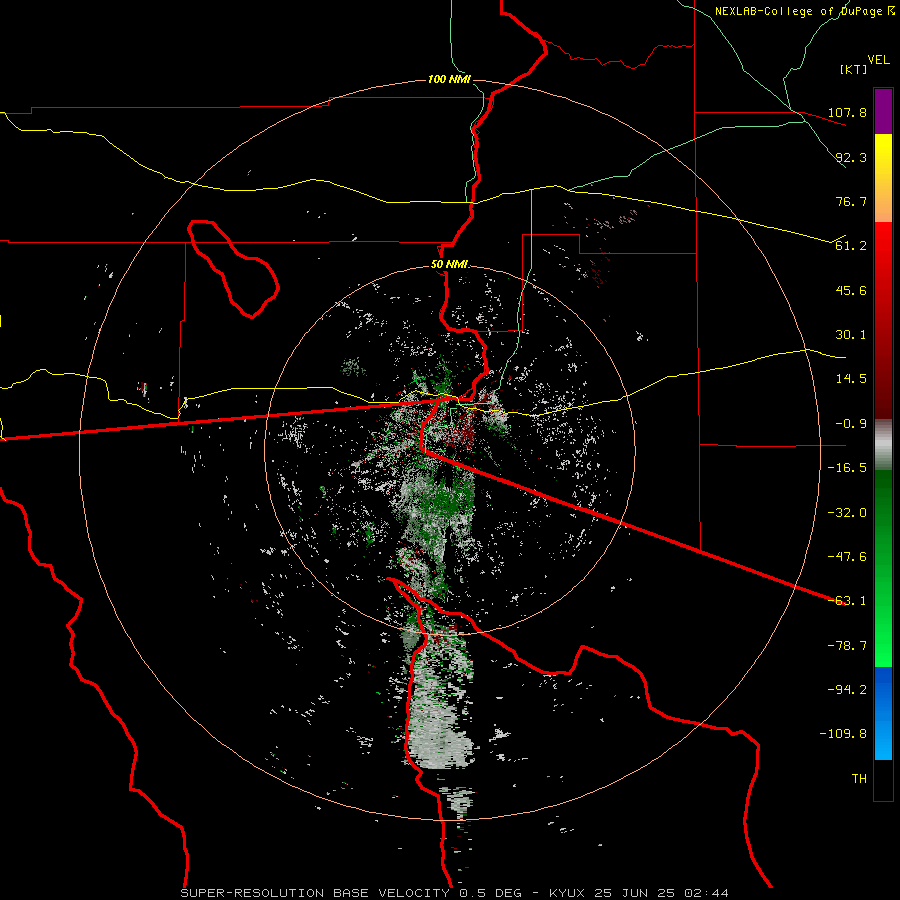
Task: Click the yellow segment of the velocity color bar
Action: (883, 150)
